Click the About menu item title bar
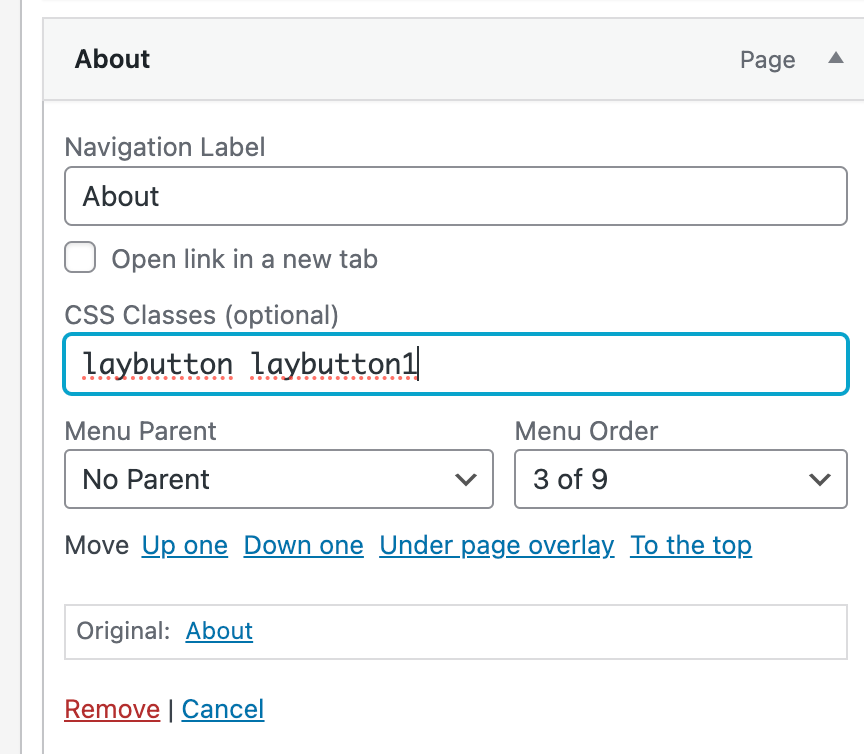Viewport: 864px width, 754px height. tap(400, 59)
